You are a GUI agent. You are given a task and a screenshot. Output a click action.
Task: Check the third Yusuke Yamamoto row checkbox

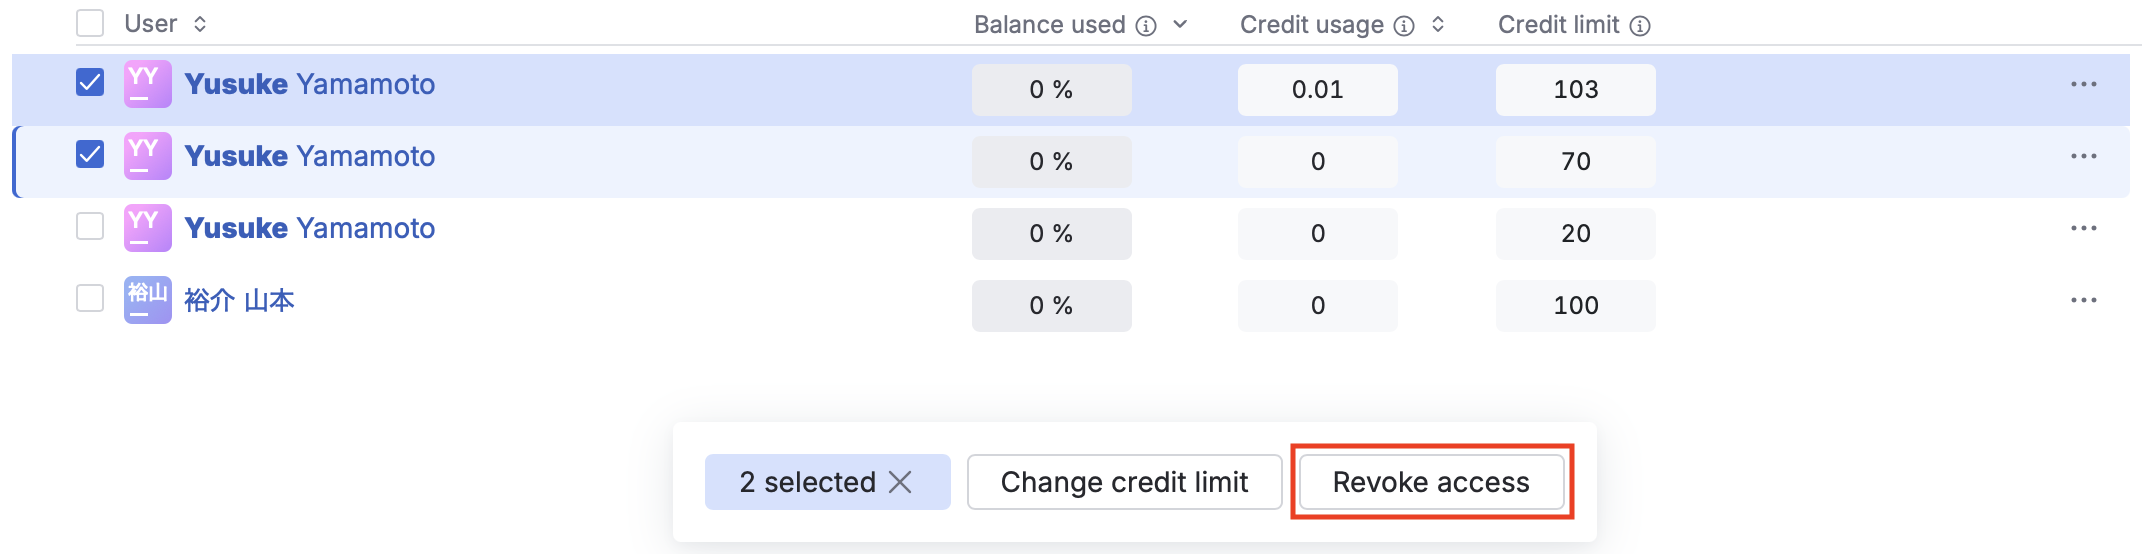[90, 226]
